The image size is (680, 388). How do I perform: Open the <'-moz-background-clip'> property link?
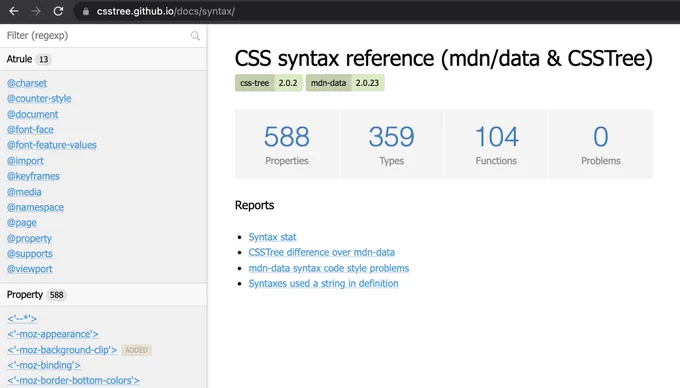tap(62, 350)
